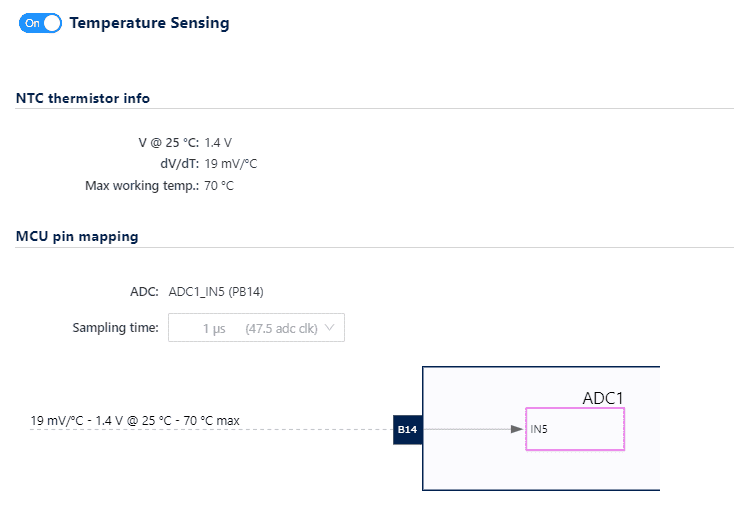Click the NTC thermistor info section header

coord(83,98)
